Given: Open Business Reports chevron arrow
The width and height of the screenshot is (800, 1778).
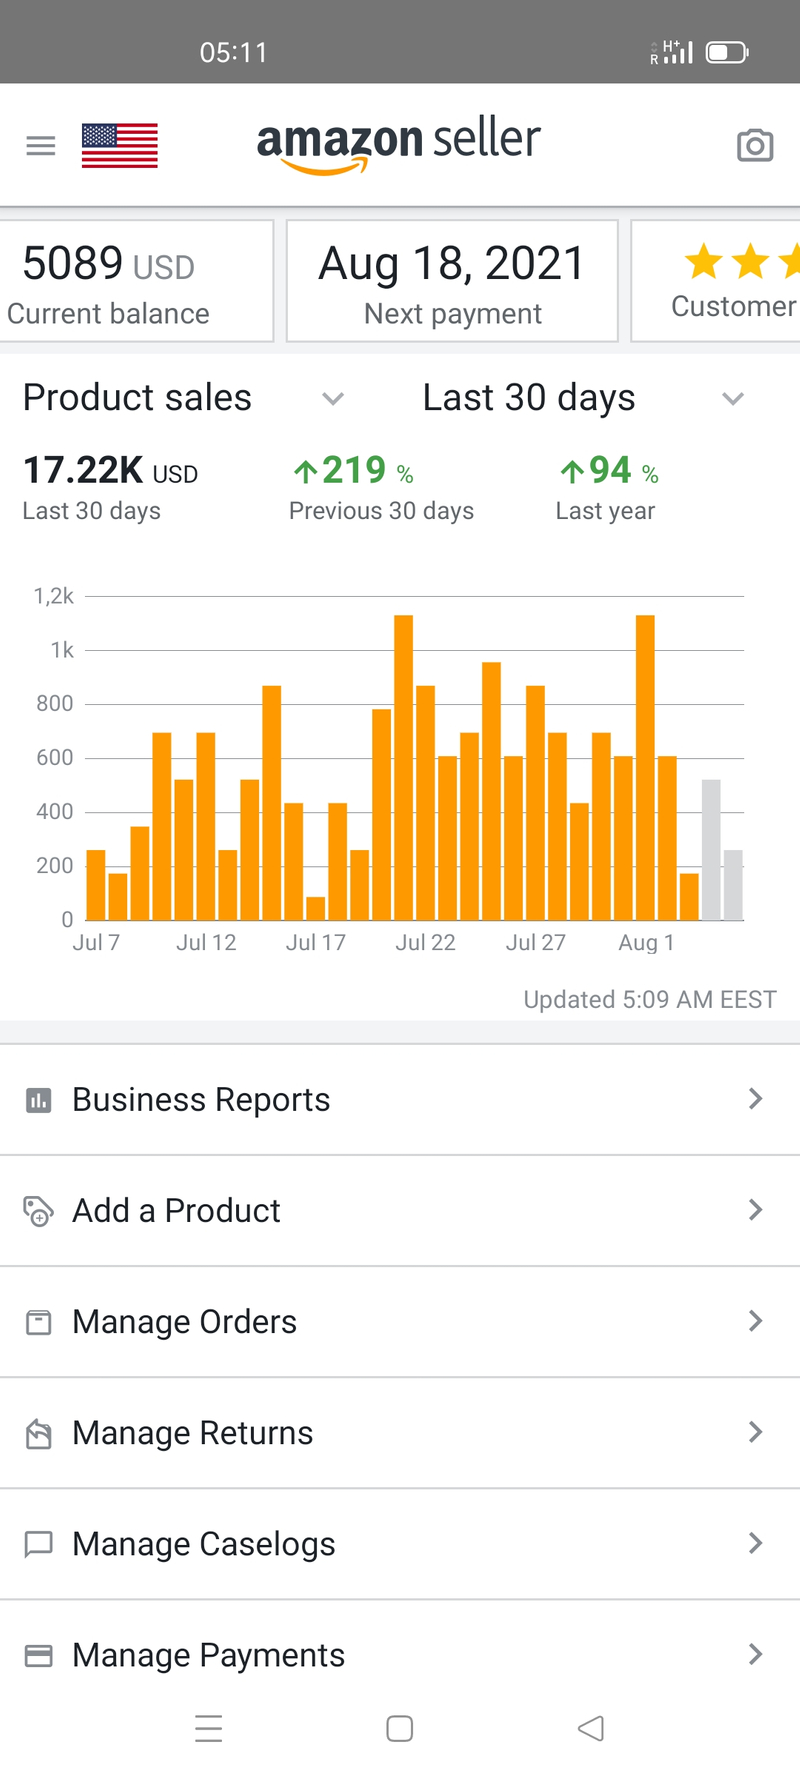Looking at the screenshot, I should coord(755,1099).
